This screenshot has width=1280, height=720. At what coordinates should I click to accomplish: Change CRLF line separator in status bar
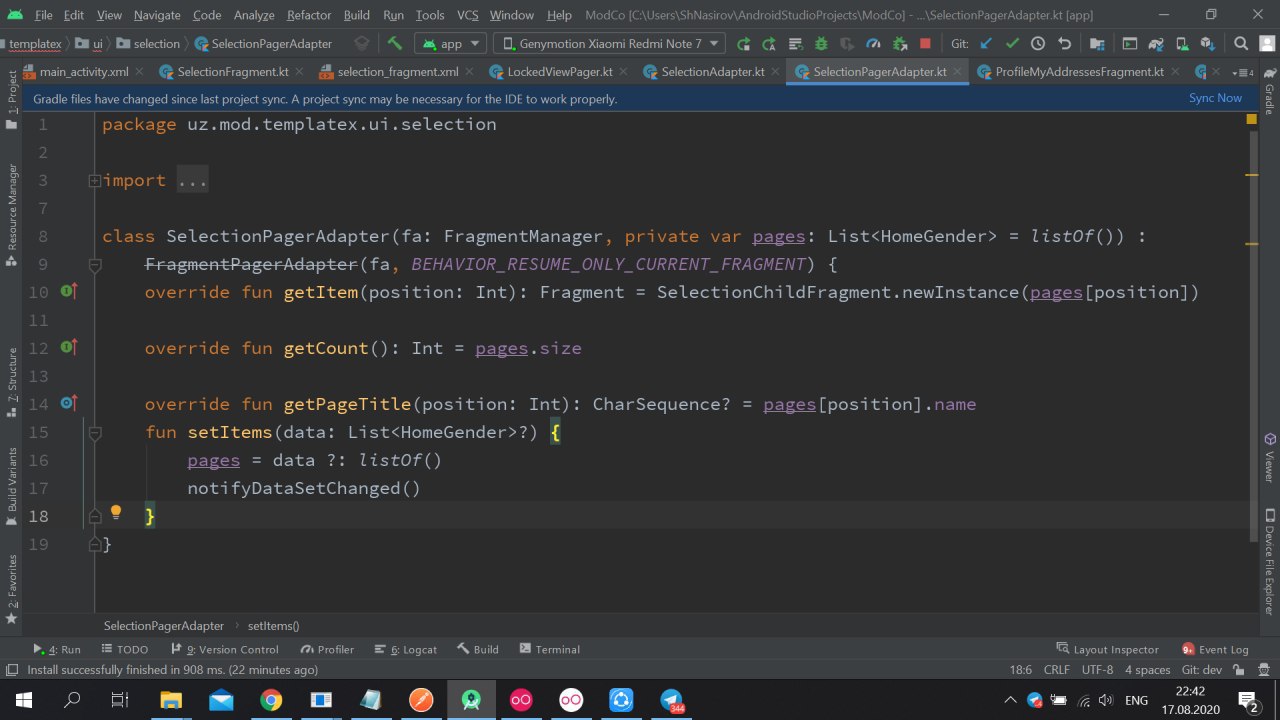[x=1056, y=670]
